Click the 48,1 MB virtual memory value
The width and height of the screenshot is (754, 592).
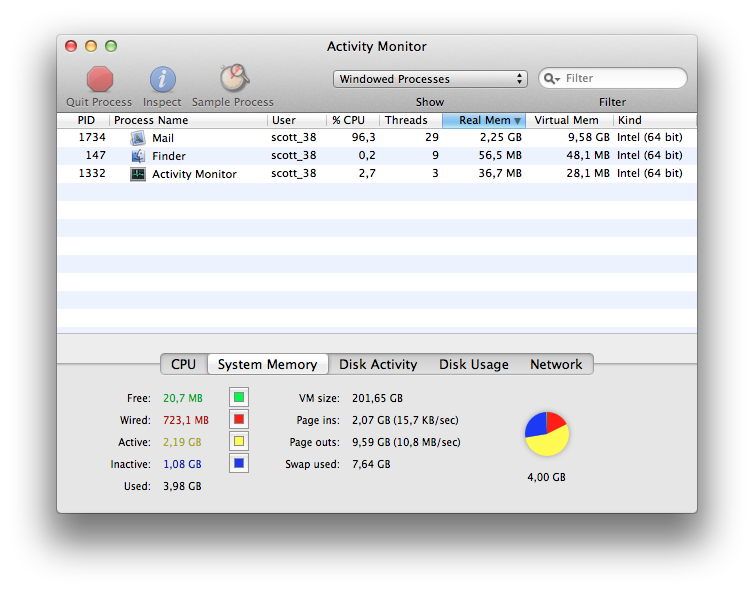coord(588,155)
